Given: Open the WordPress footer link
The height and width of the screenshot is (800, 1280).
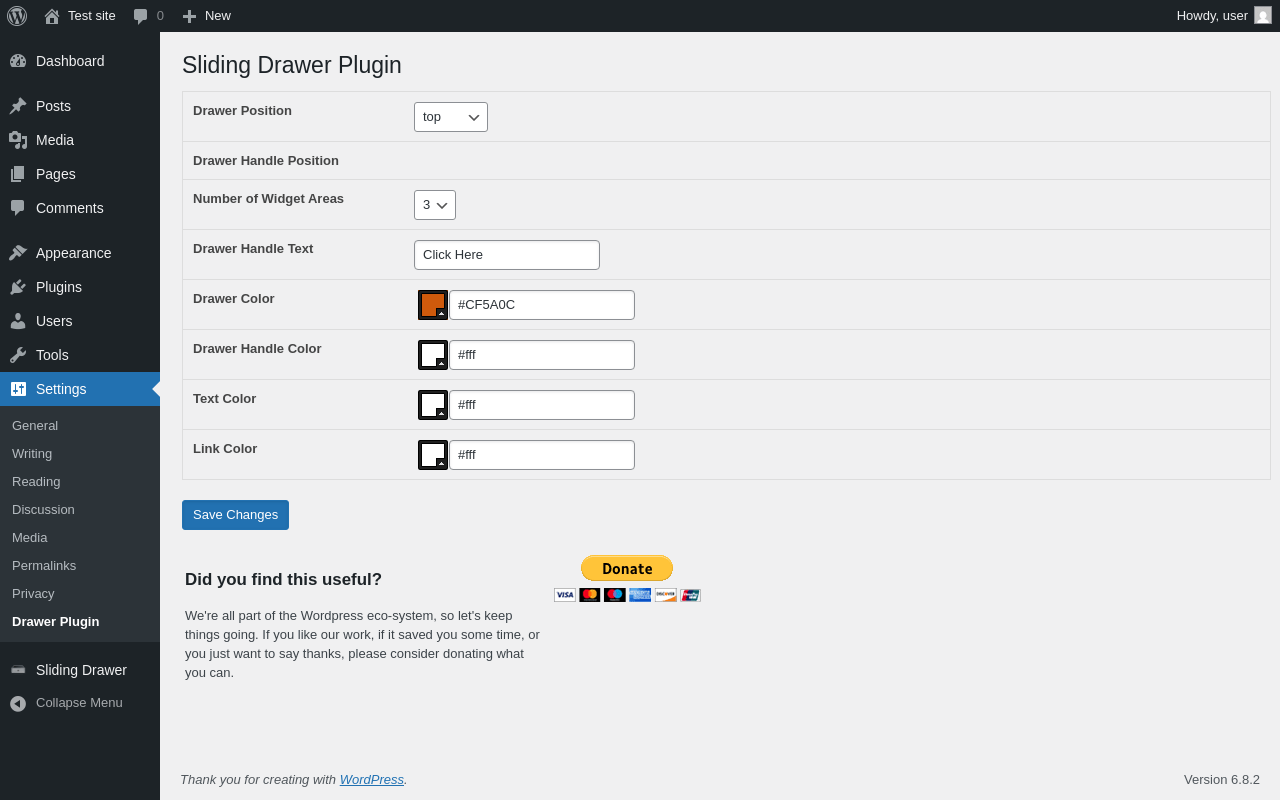Looking at the screenshot, I should 372,779.
